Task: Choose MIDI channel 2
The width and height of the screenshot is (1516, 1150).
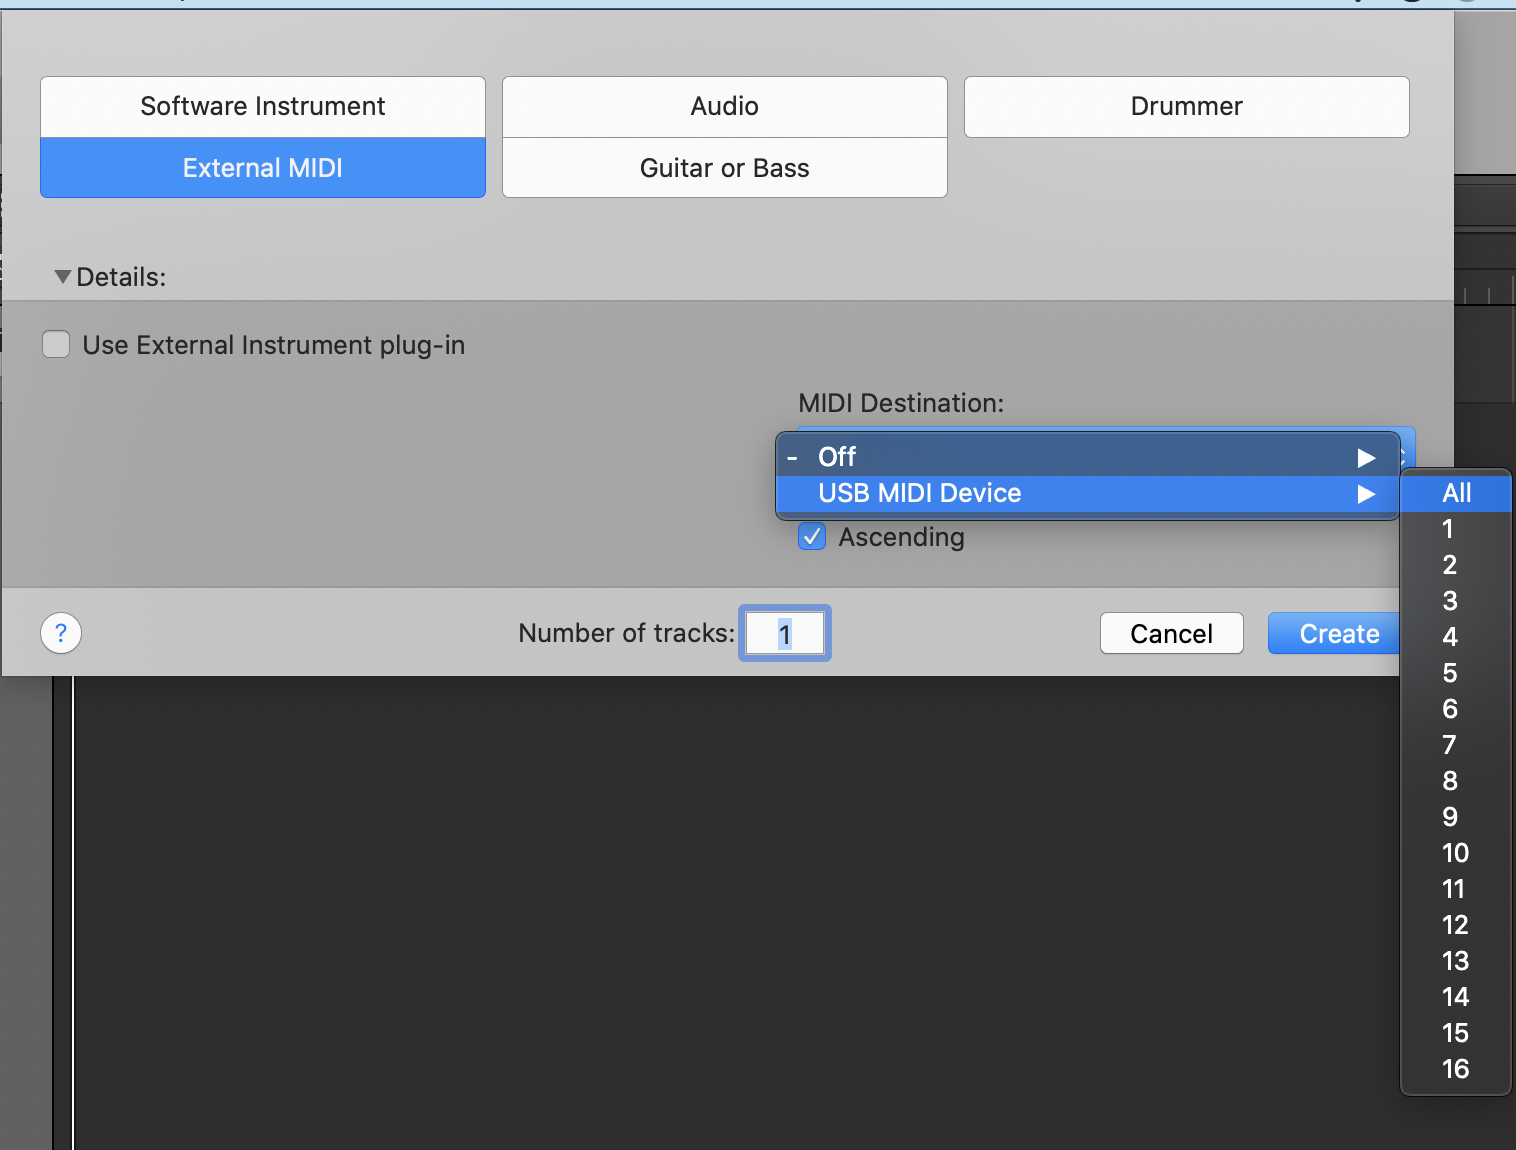Action: click(1456, 565)
